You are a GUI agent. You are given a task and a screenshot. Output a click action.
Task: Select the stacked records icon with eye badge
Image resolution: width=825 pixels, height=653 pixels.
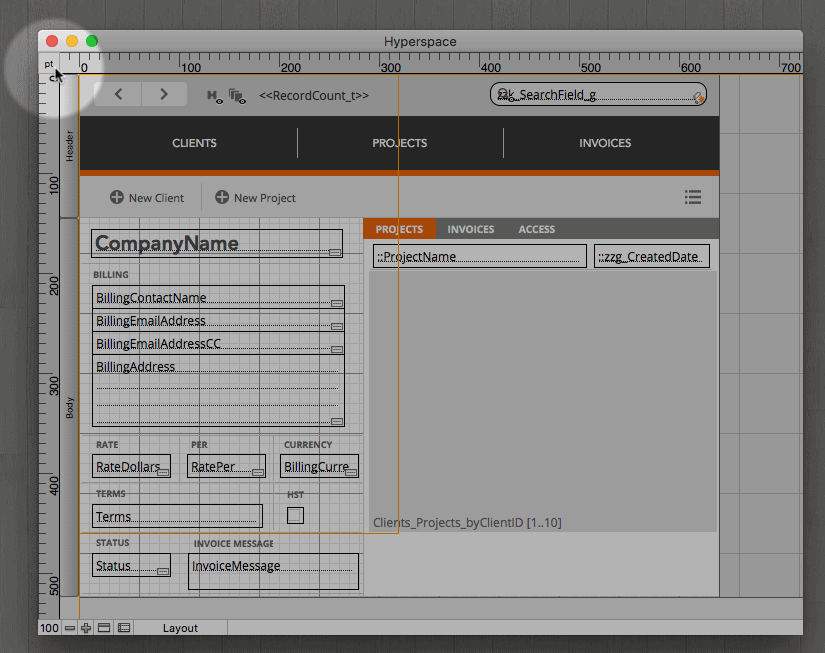237,96
